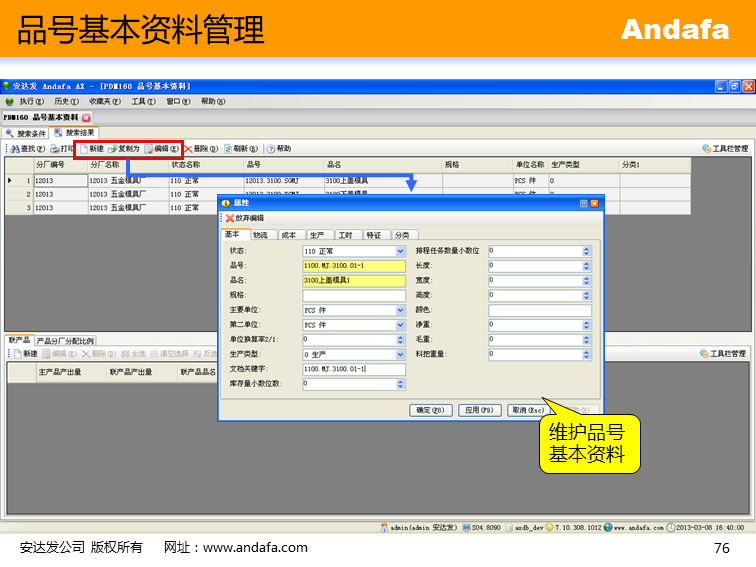Viewport: 756px width, 567px height.
Task: Expand the 状态 (Status) dropdown
Action: click(401, 251)
